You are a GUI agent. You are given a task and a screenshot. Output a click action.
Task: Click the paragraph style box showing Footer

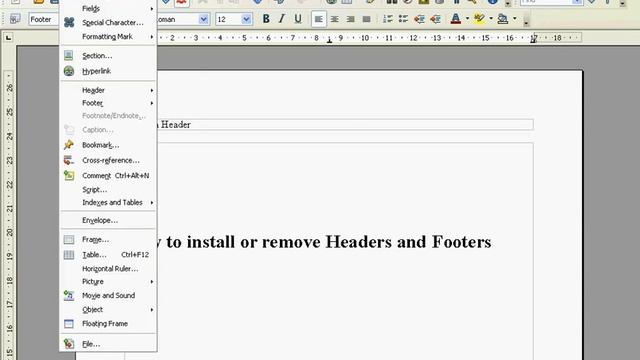tap(43, 19)
